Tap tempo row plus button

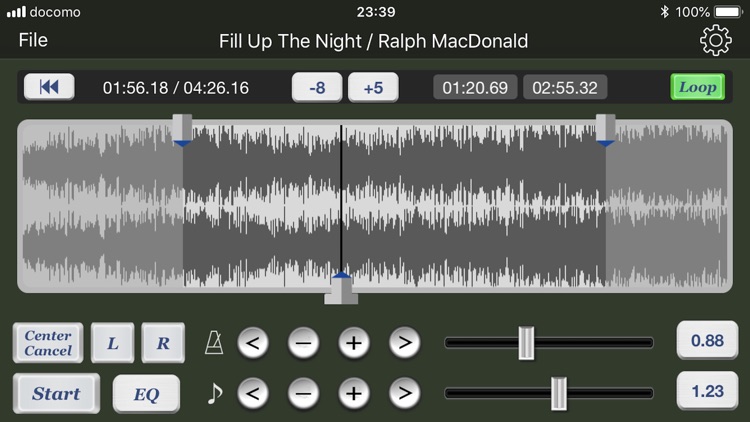tap(354, 343)
